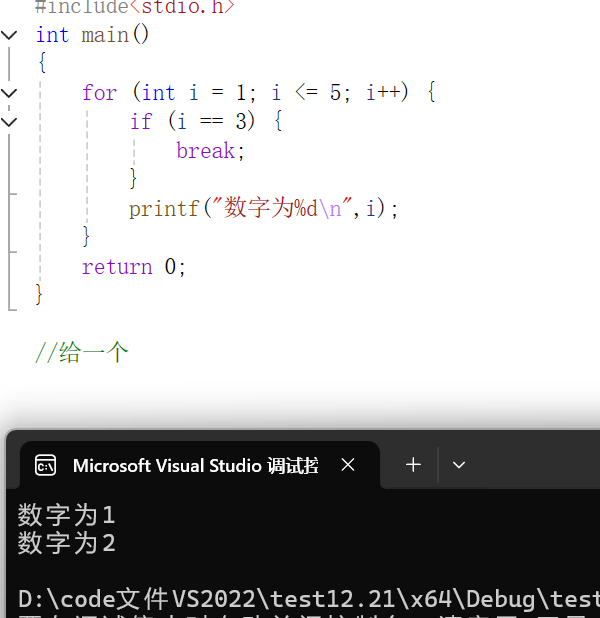Close the debug console tab
This screenshot has height=618, width=600.
click(x=348, y=465)
